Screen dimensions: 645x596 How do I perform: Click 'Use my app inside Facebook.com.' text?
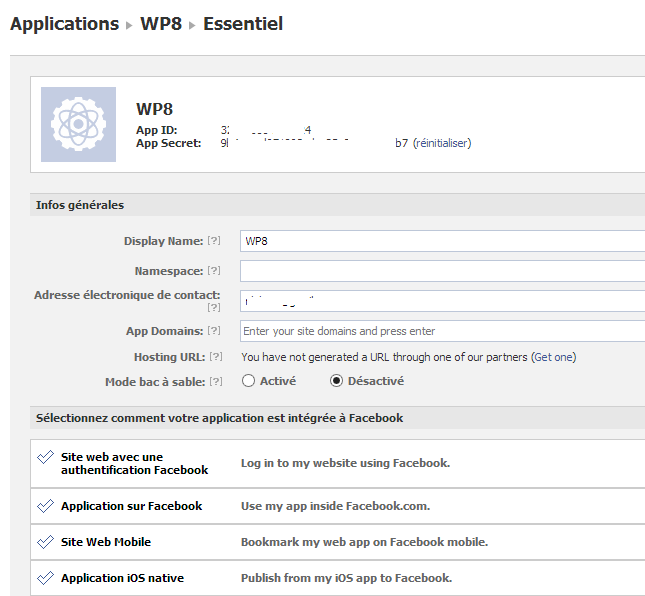[x=336, y=506]
